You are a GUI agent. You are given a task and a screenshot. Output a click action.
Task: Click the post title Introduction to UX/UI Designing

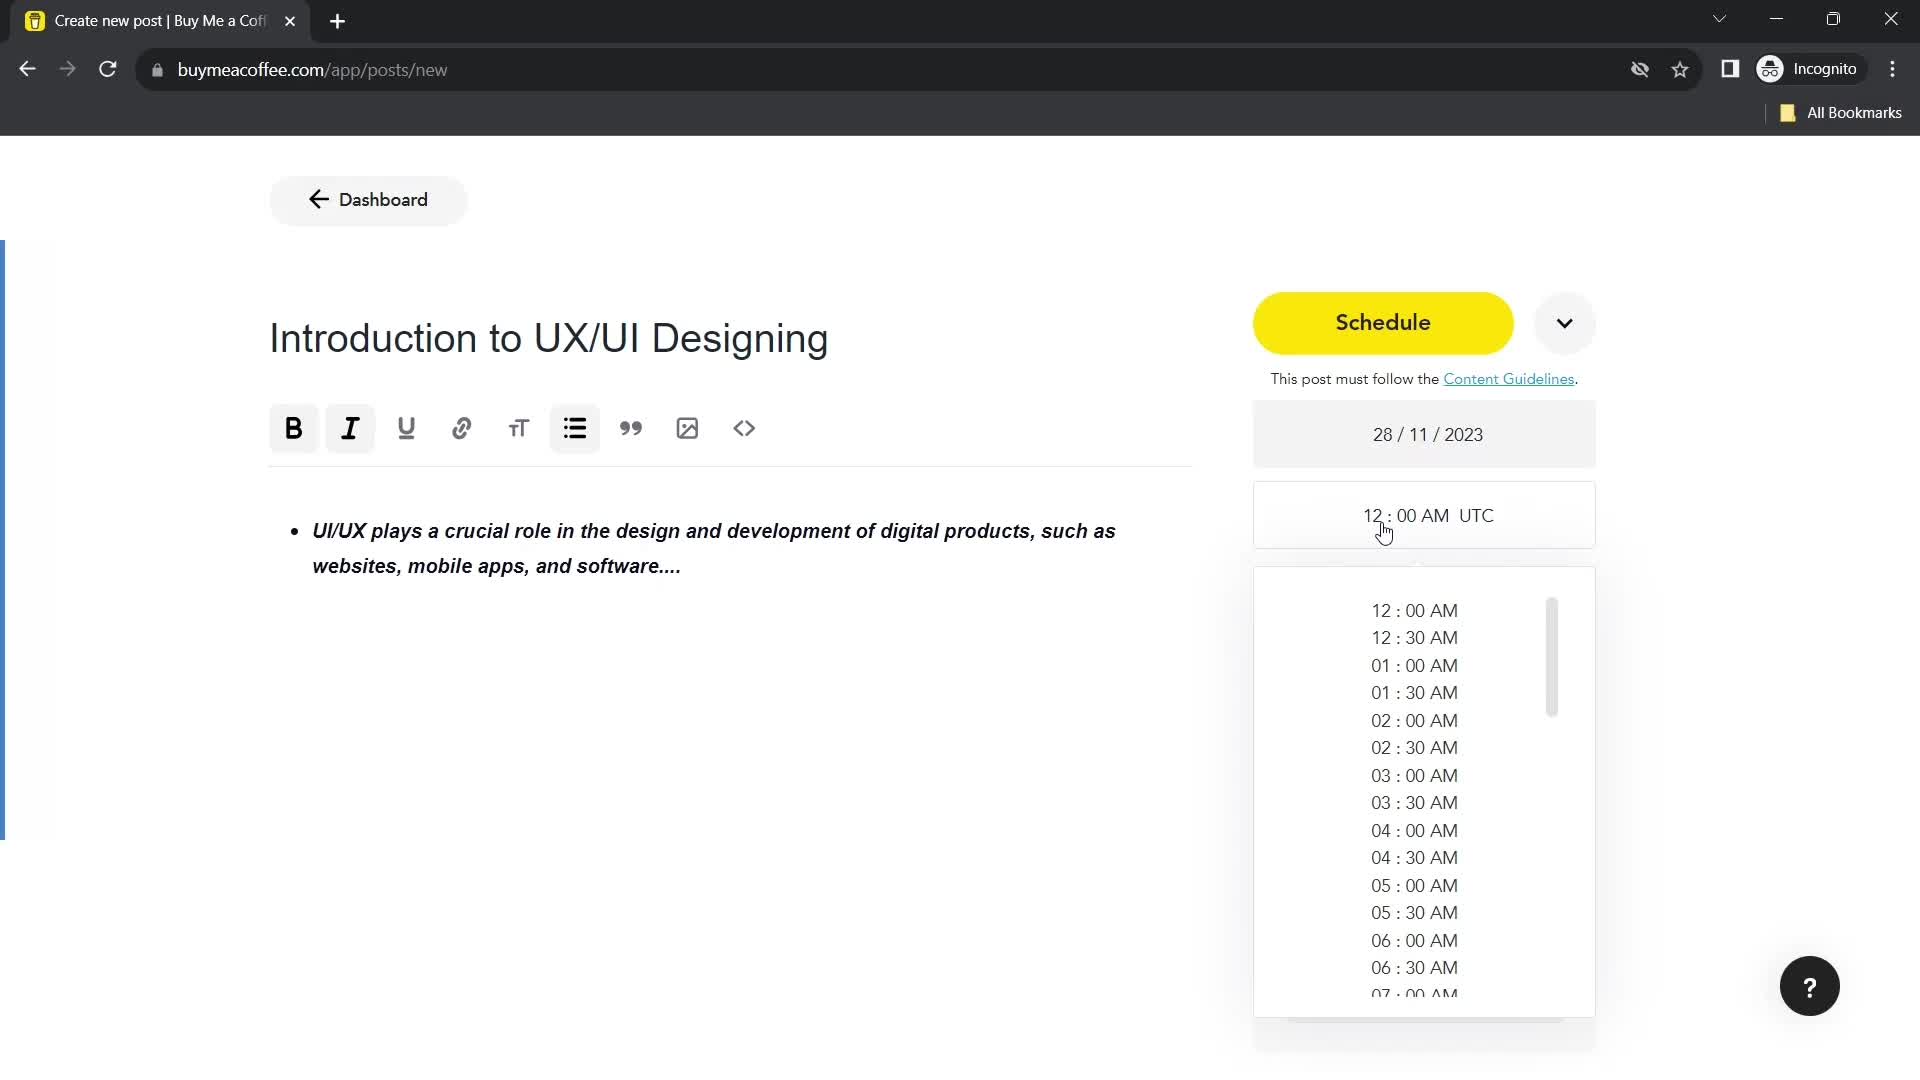coord(549,339)
